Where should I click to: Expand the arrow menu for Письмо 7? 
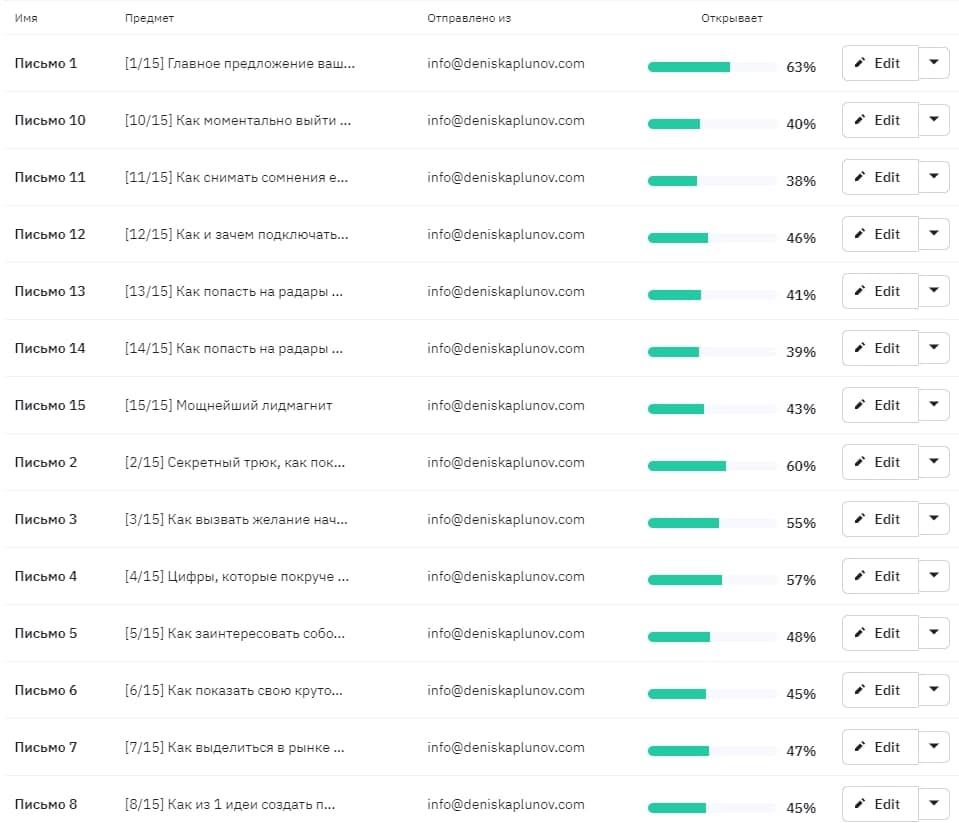coord(934,746)
